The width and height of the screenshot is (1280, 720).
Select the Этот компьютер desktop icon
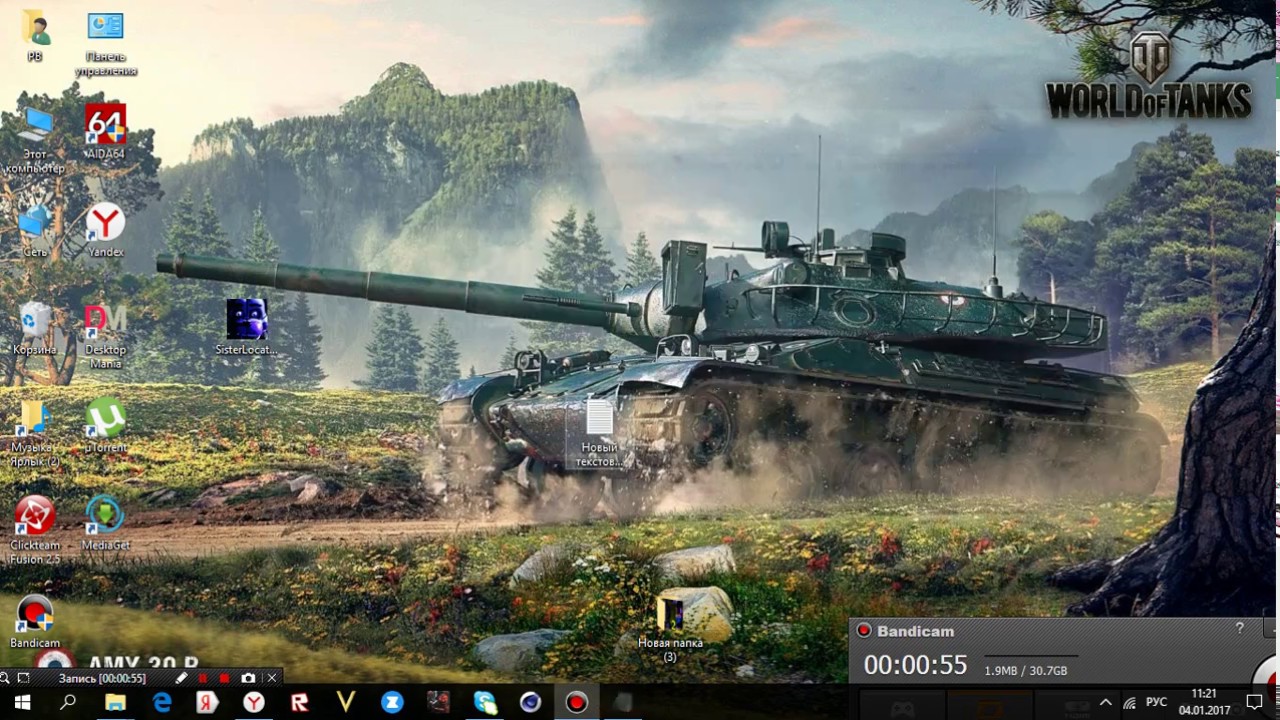coord(35,139)
